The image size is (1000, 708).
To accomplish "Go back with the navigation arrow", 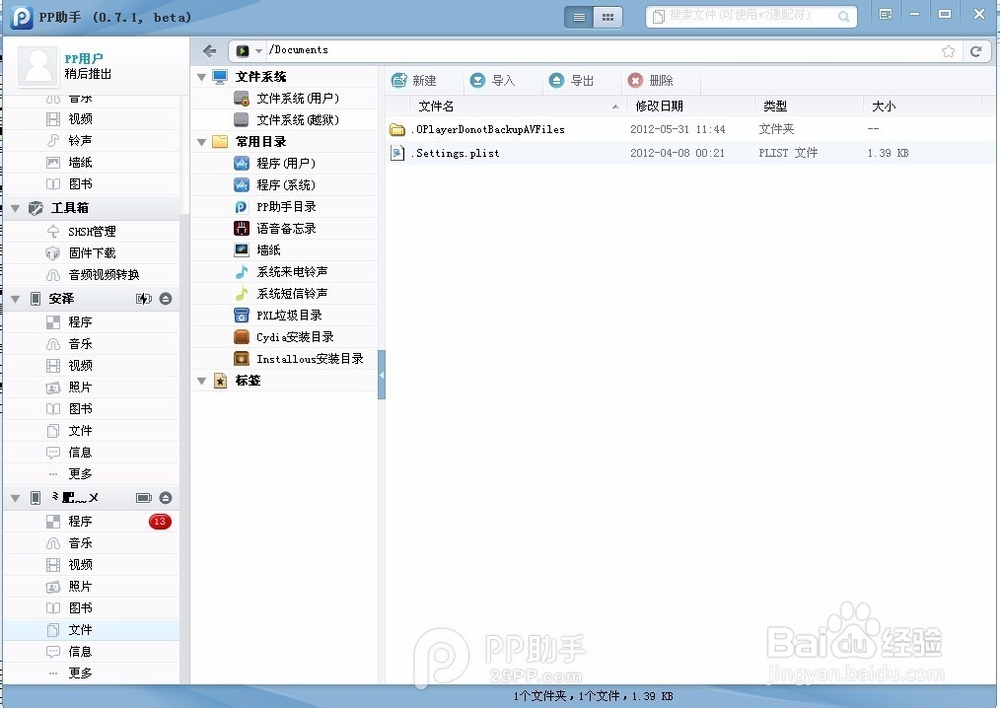I will coord(208,50).
